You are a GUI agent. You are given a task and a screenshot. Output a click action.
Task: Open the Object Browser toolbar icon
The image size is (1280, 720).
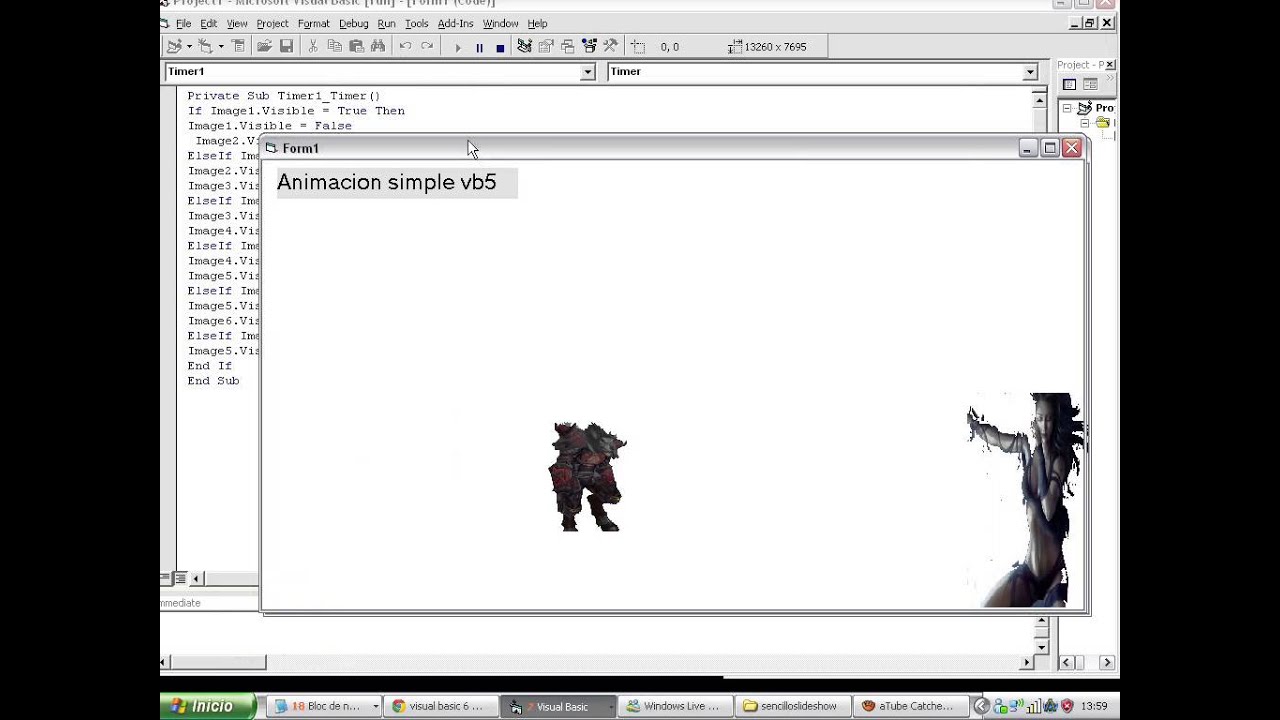coord(589,46)
